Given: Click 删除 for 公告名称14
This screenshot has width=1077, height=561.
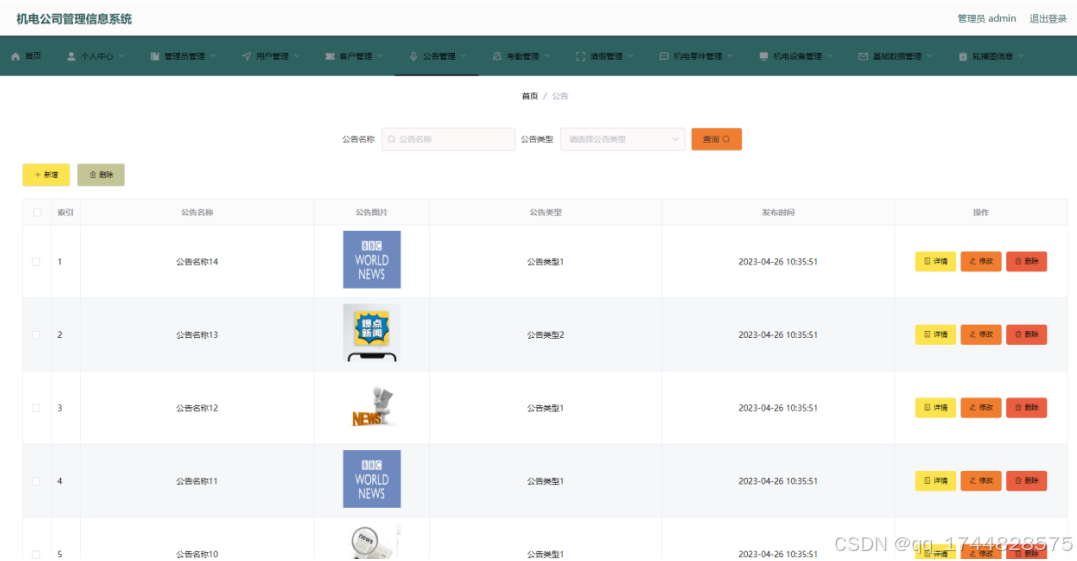Looking at the screenshot, I should pos(1026,262).
